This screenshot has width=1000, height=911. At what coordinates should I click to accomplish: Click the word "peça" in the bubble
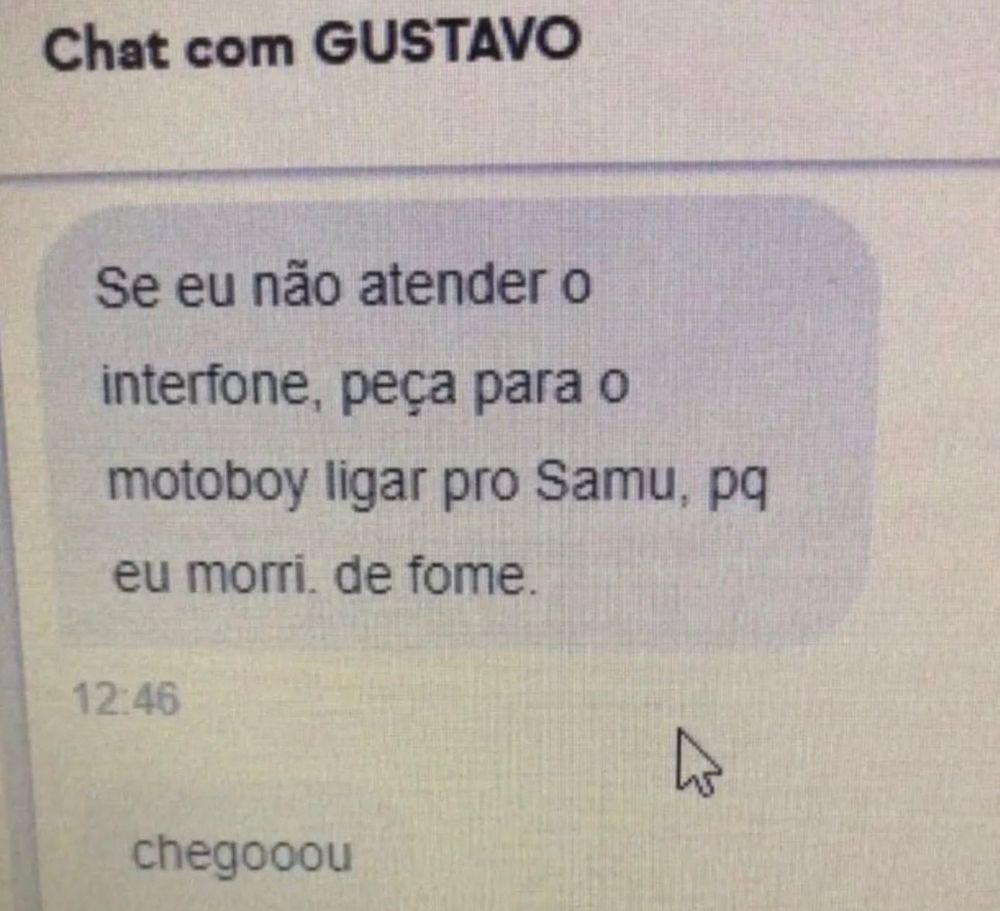tap(399, 389)
